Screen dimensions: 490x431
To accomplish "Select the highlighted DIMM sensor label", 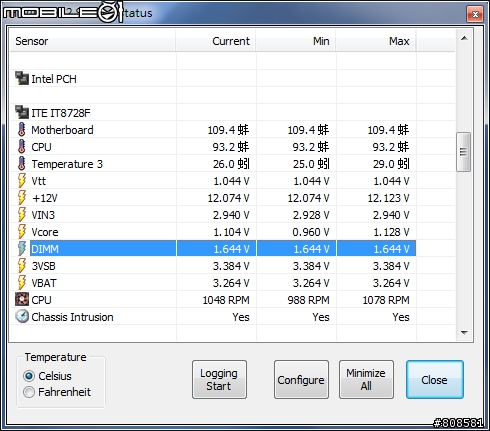I will (45, 249).
